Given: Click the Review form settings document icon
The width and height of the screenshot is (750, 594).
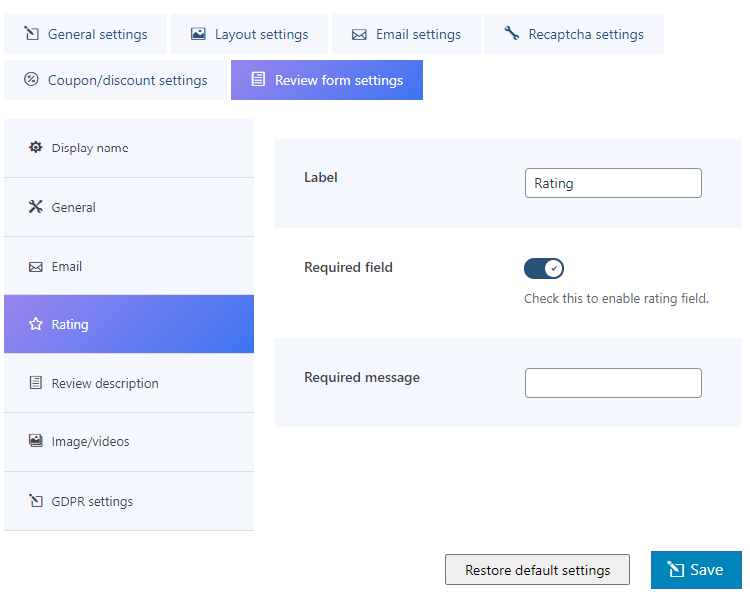Looking at the screenshot, I should point(258,79).
